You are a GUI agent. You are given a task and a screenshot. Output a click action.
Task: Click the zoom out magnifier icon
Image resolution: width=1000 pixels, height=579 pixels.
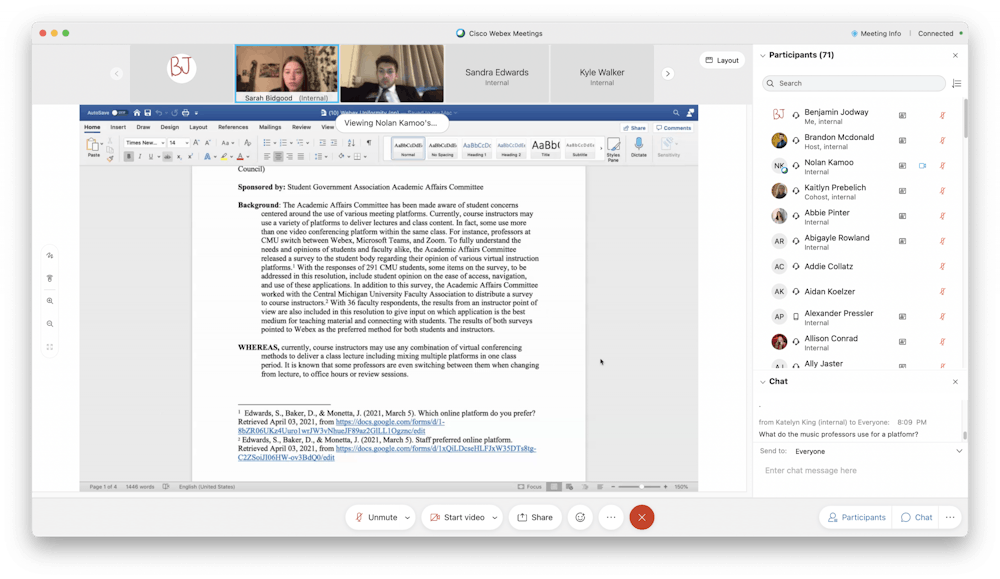pyautogui.click(x=50, y=324)
